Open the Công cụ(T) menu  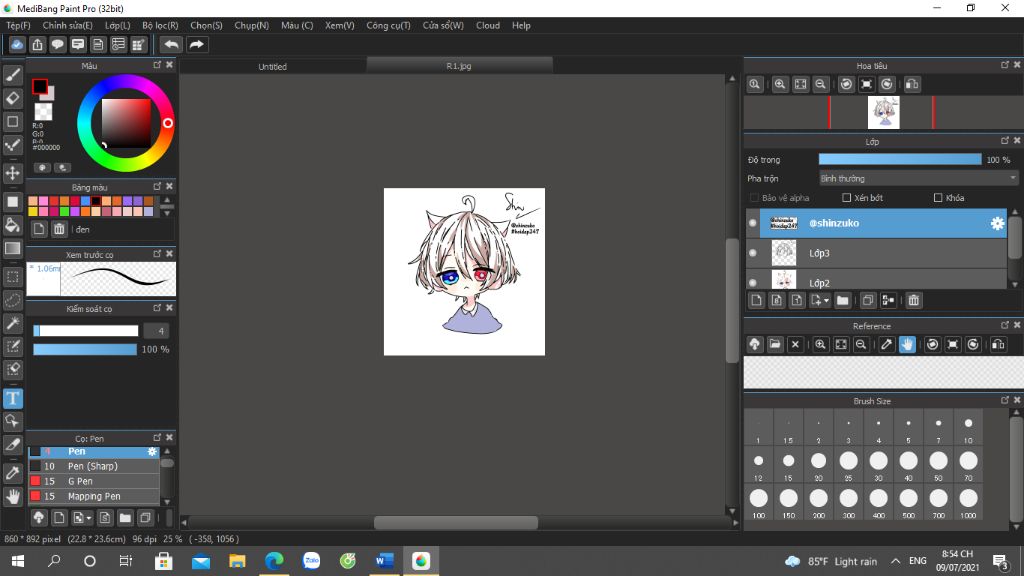click(389, 25)
